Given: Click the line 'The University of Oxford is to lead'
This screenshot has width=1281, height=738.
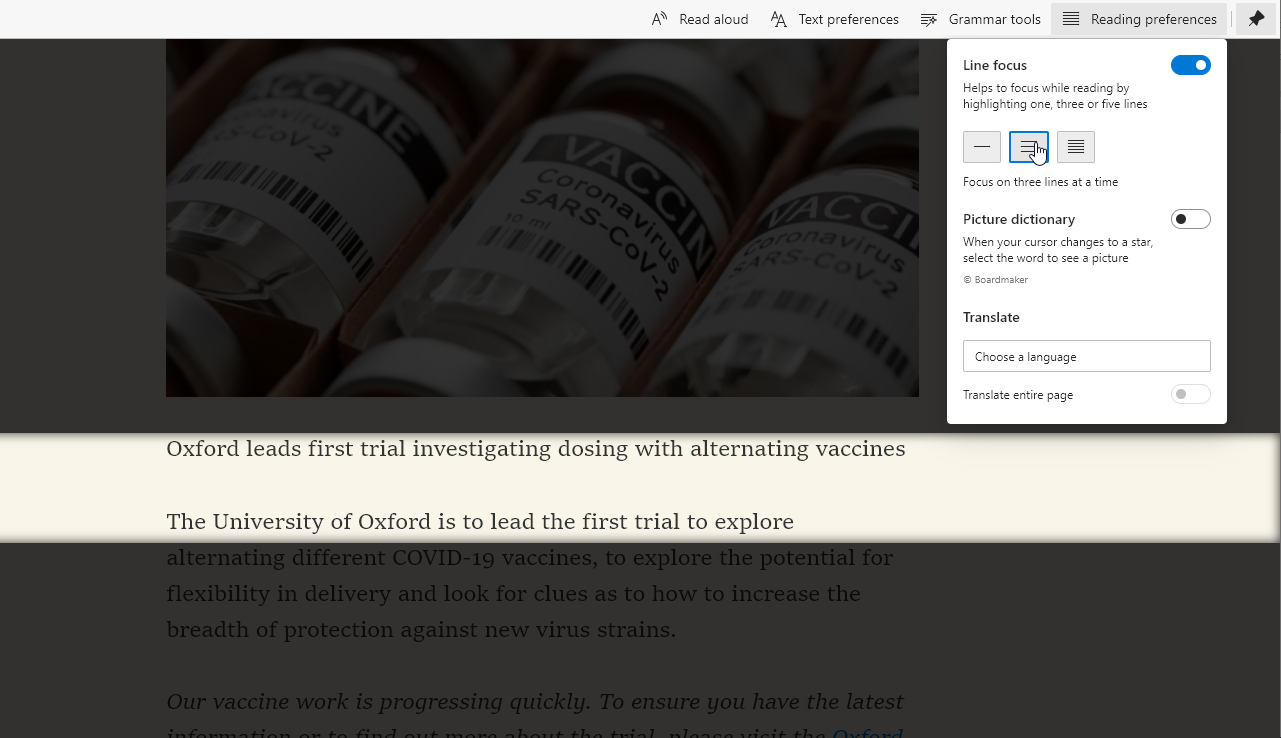Looking at the screenshot, I should tap(480, 522).
